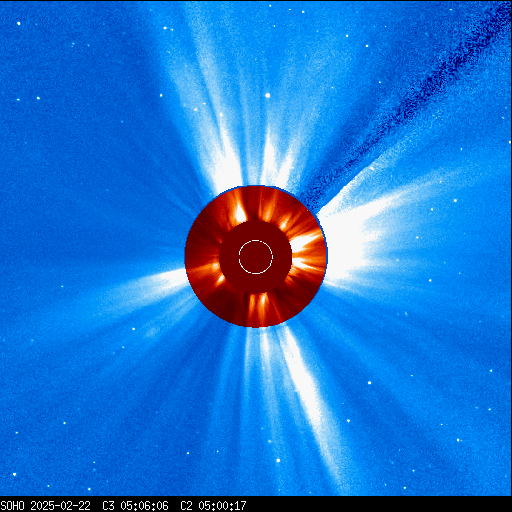The height and width of the screenshot is (512, 512).
Task: Select the C2 05:00:17 timestamp
Action: 213,506
